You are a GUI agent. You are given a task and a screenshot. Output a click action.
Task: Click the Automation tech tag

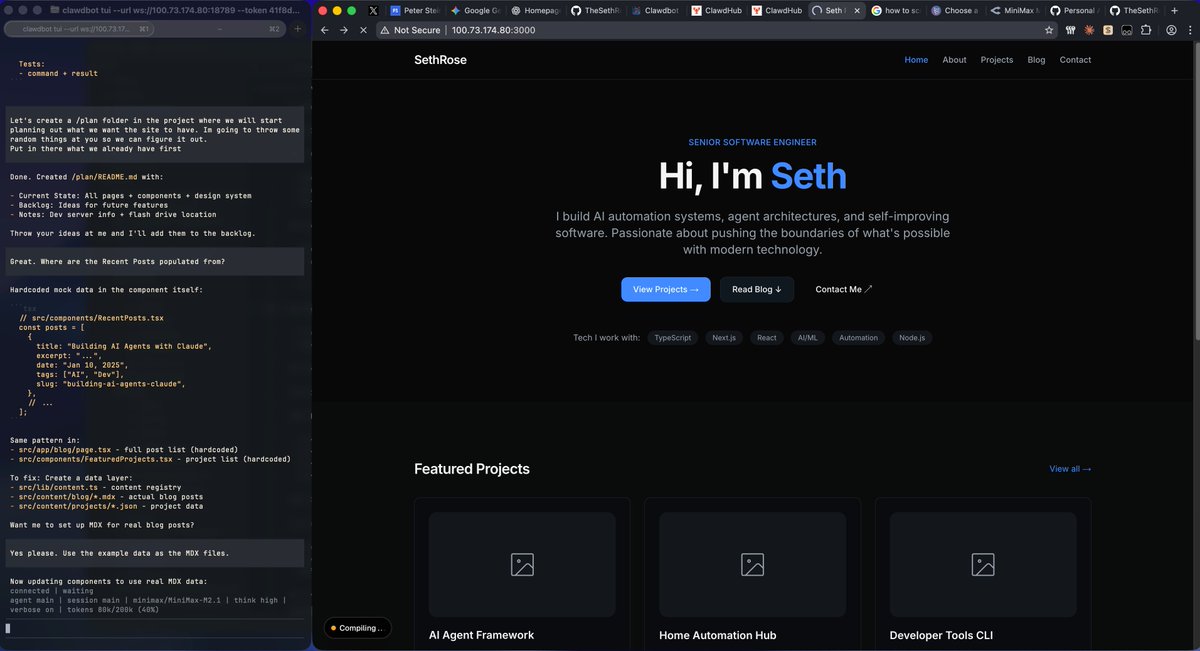(x=858, y=338)
